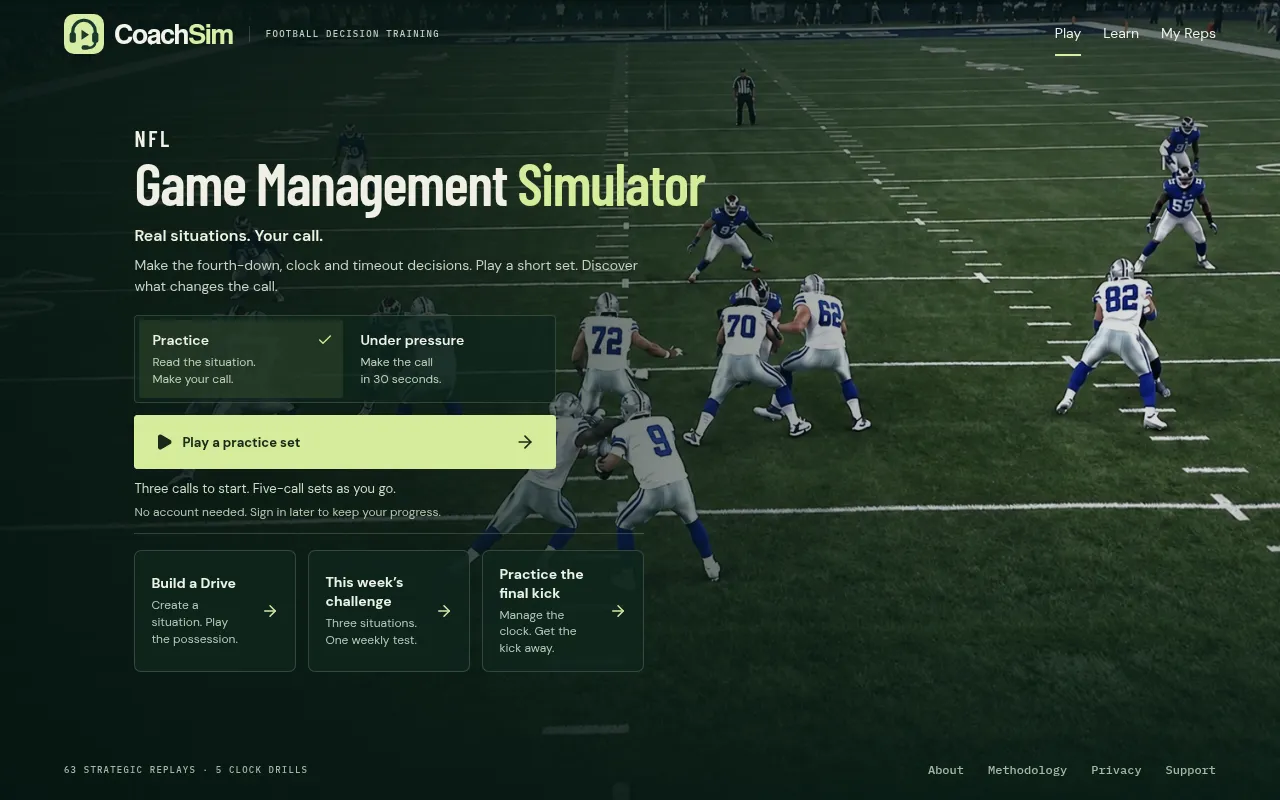Select the Practice mode option
Screen dimensions: 1280x800
coord(241,359)
